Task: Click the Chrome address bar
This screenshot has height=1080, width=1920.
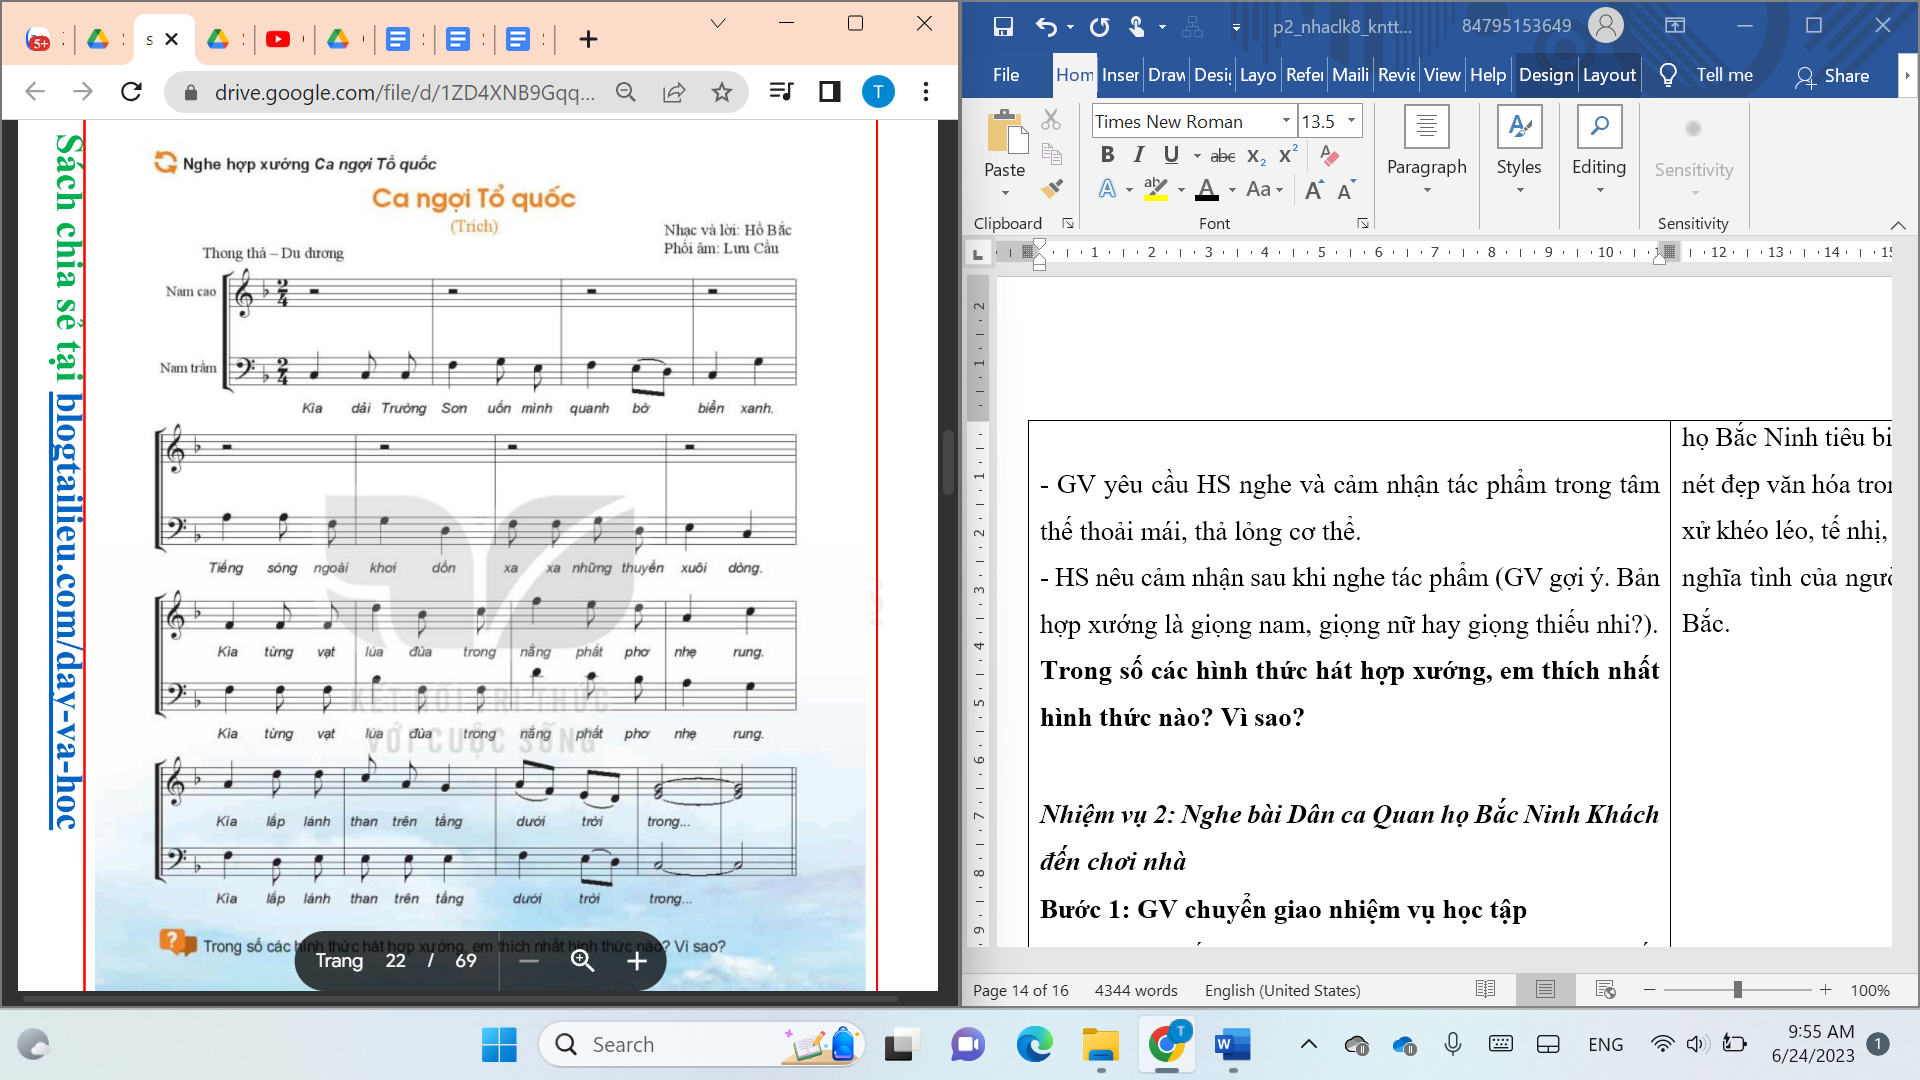Action: pyautogui.click(x=405, y=92)
